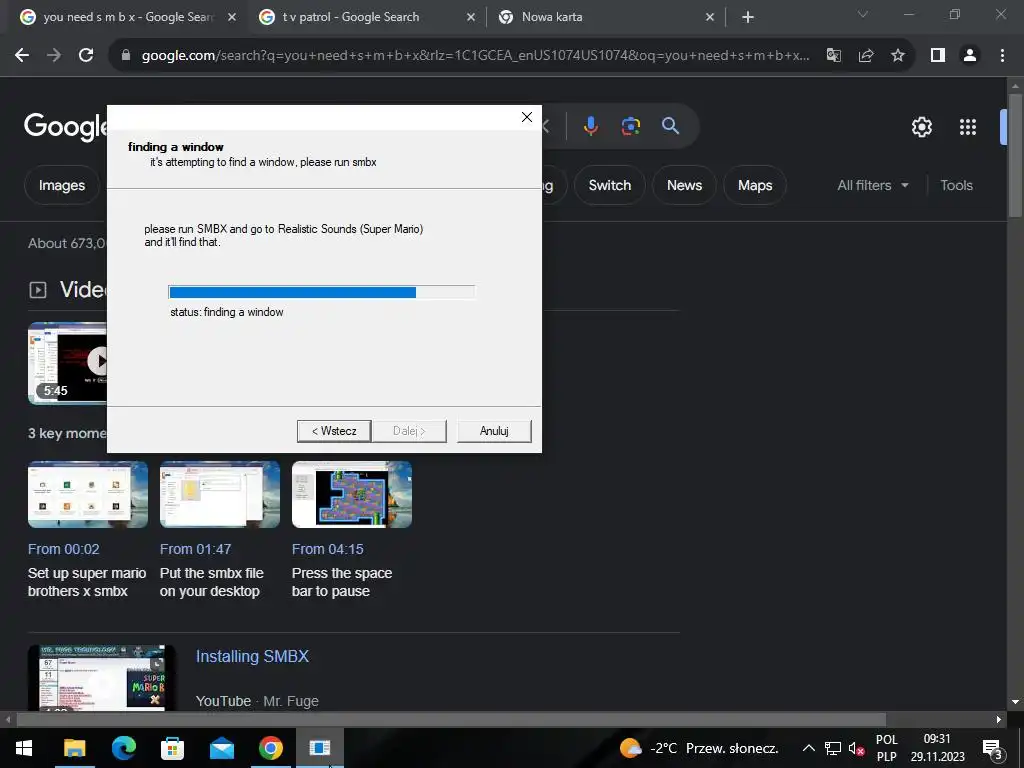This screenshot has height=768, width=1024.
Task: Open the network status tray icon
Action: click(833, 748)
